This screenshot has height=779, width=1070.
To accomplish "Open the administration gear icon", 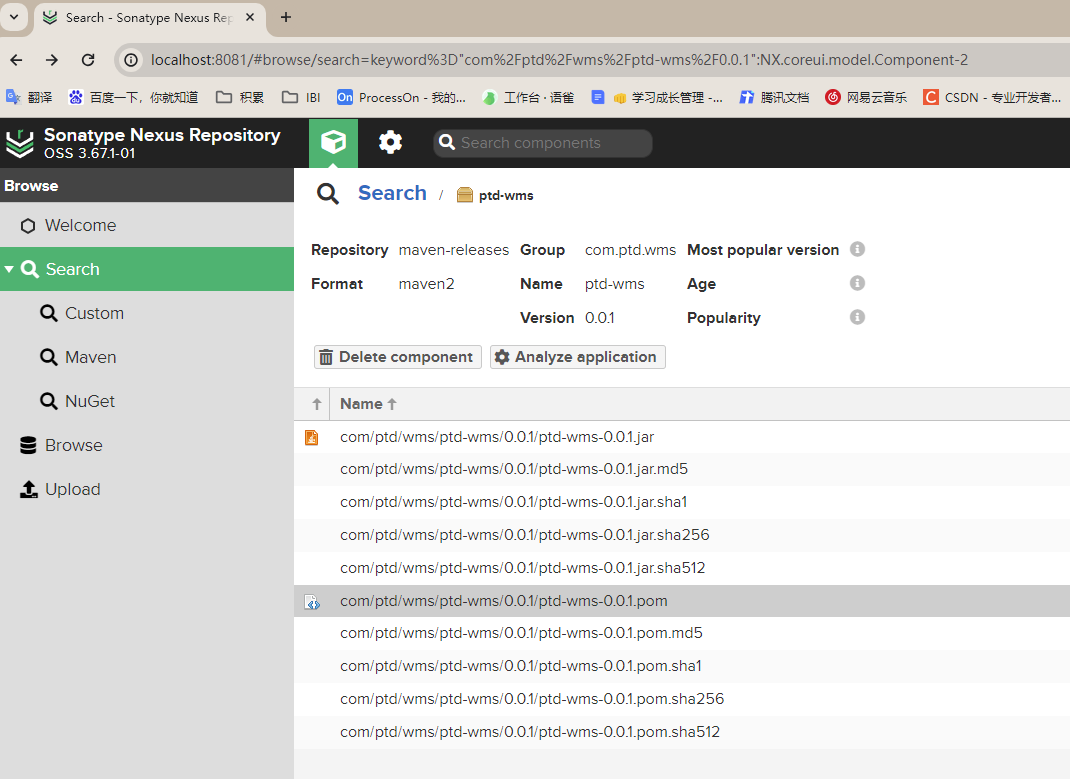I will 390,143.
